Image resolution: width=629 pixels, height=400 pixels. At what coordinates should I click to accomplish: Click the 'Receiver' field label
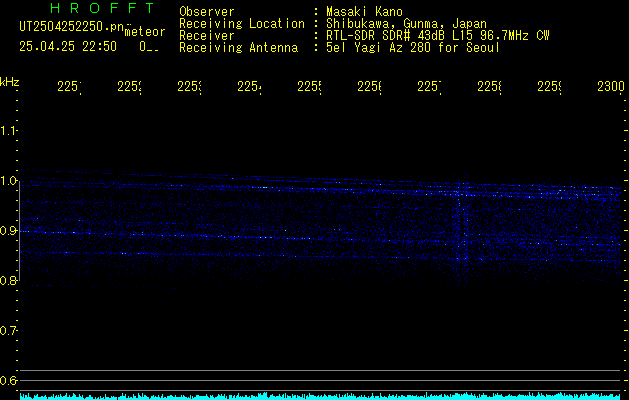point(207,36)
